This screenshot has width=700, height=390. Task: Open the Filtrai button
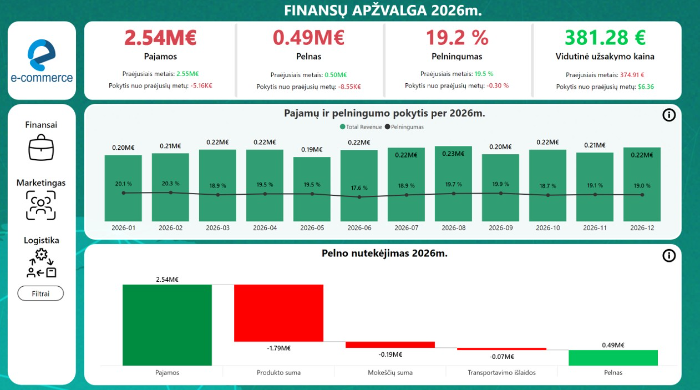tap(41, 294)
